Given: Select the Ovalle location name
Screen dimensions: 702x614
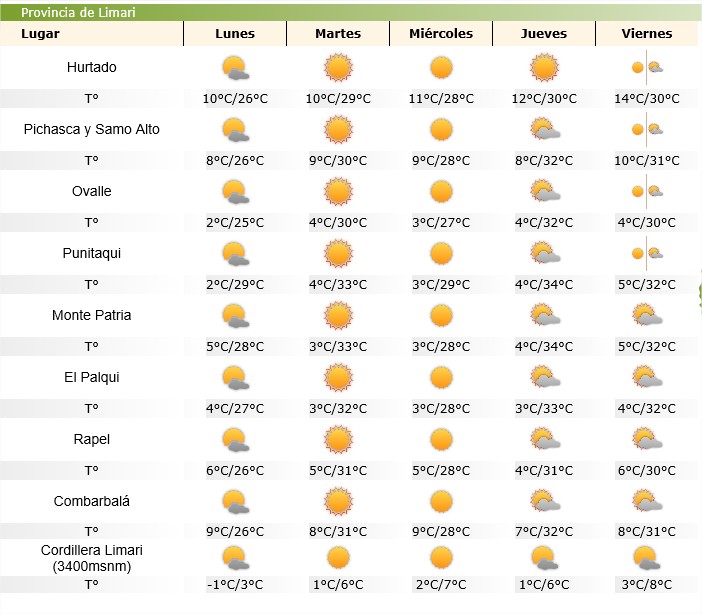Looking at the screenshot, I should point(91,192).
